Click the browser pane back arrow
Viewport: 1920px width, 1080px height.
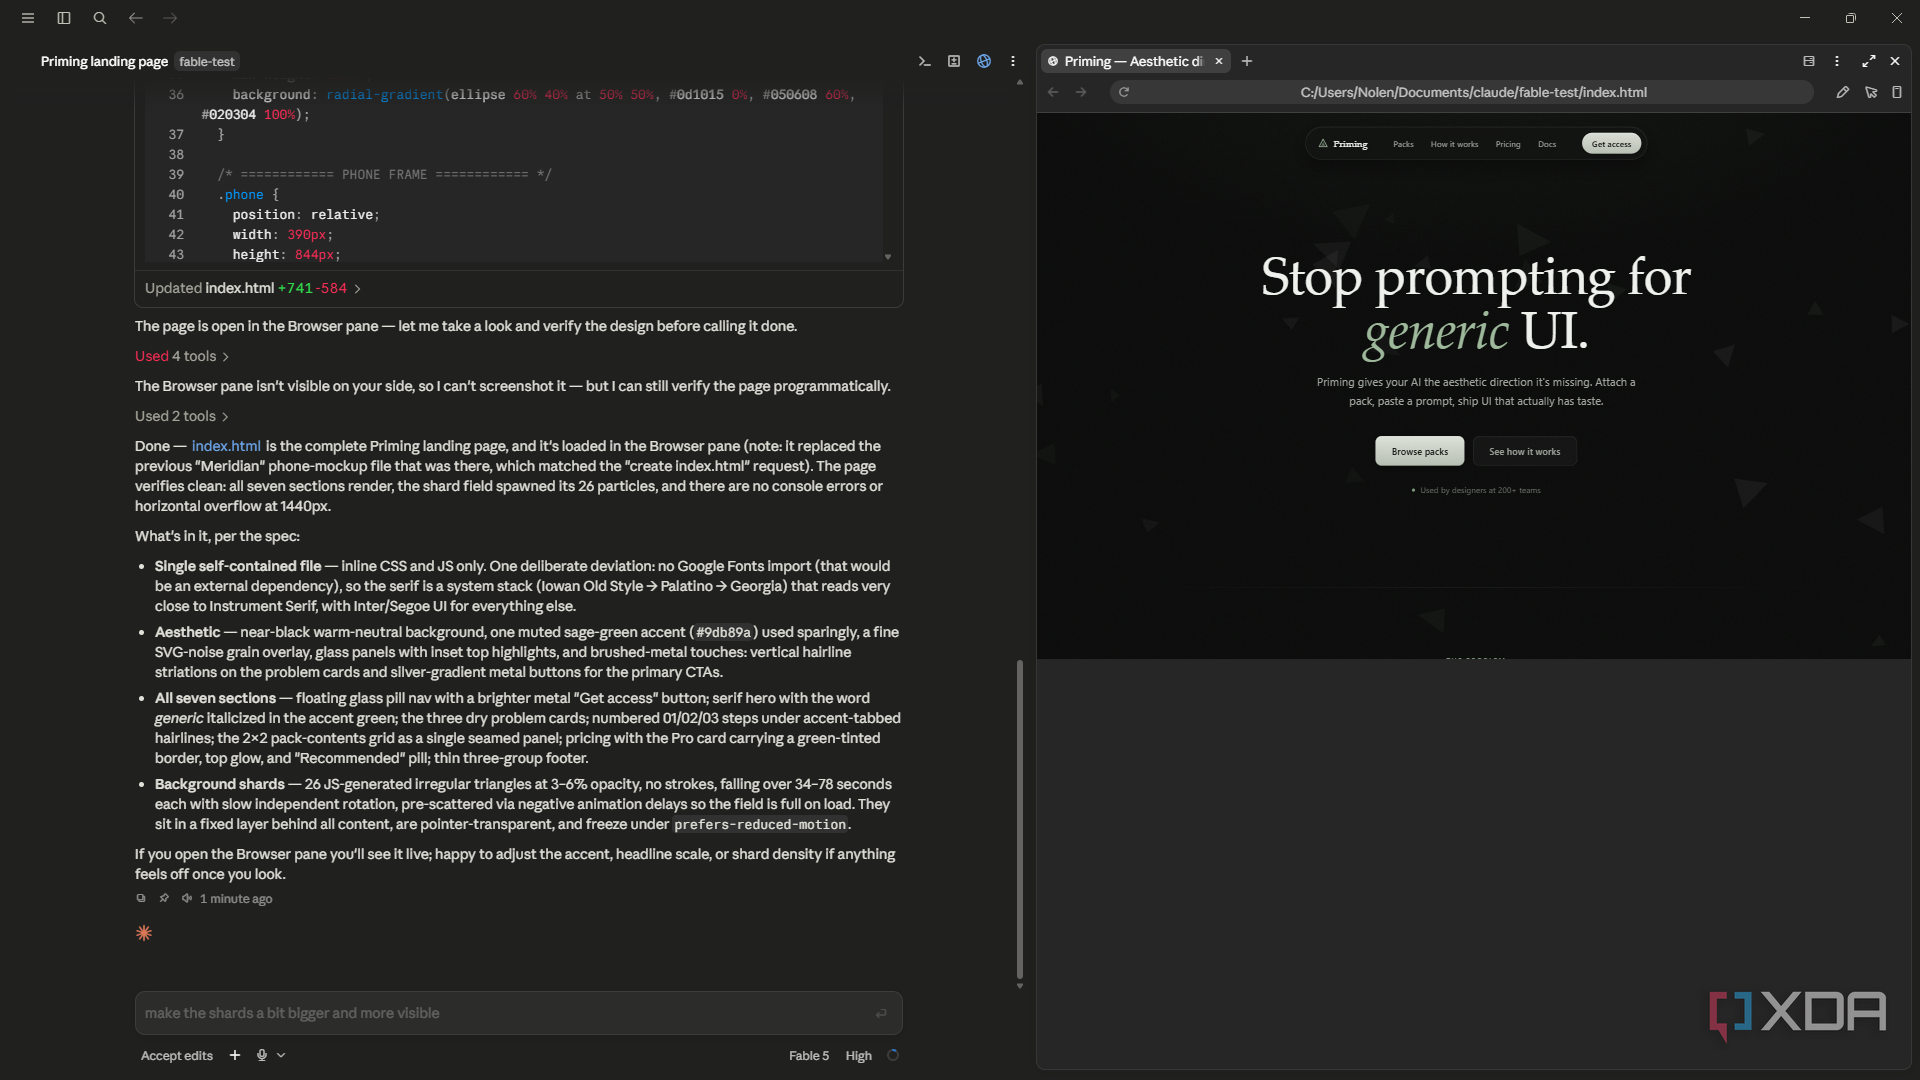tap(1053, 92)
